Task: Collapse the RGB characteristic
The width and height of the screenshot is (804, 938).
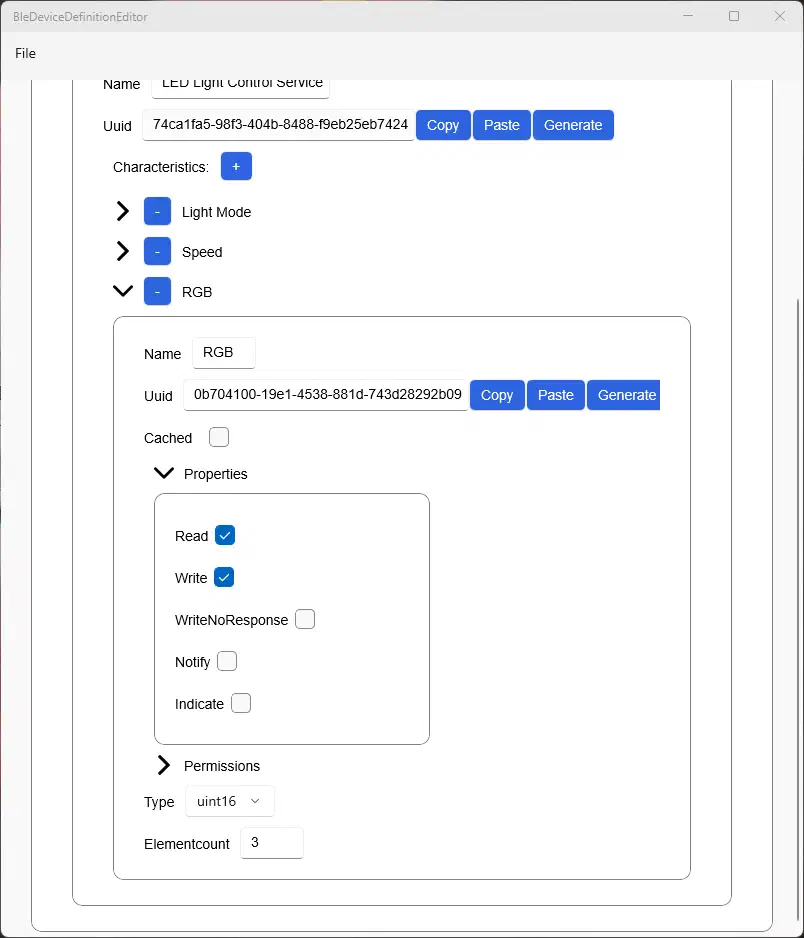Action: [x=123, y=291]
